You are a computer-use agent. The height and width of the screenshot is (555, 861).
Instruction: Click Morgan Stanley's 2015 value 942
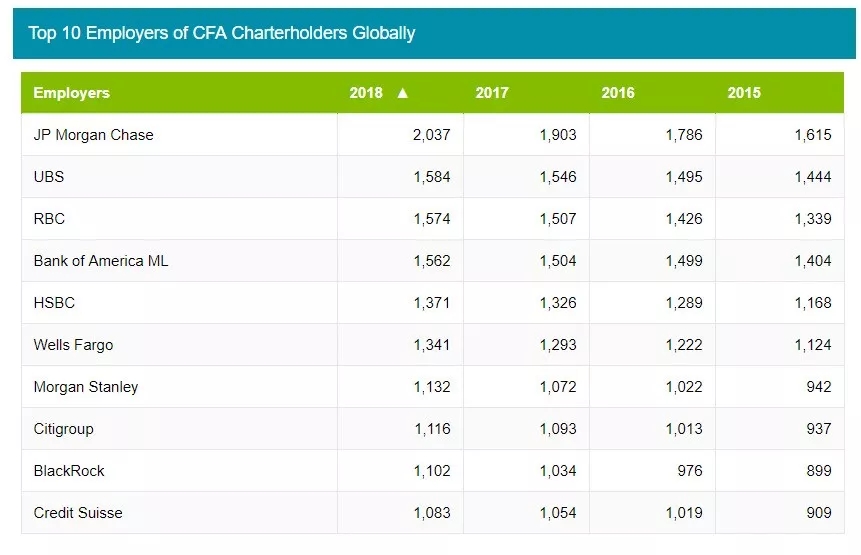click(x=818, y=387)
